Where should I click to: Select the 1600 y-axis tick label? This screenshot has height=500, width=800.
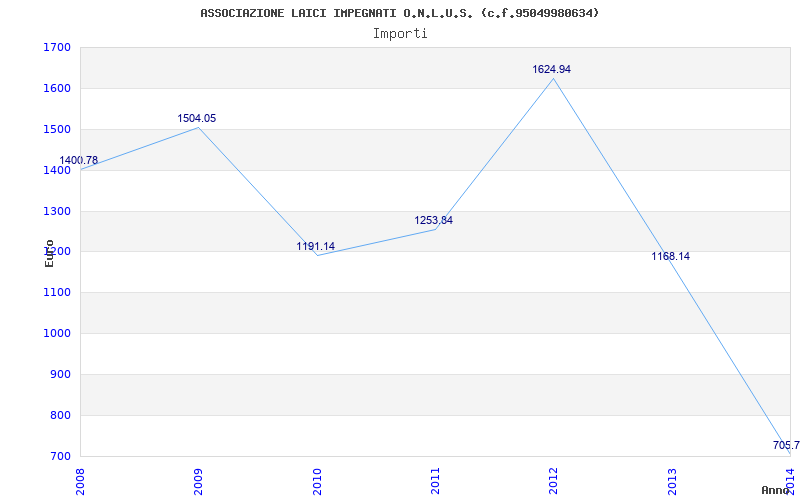click(x=57, y=89)
